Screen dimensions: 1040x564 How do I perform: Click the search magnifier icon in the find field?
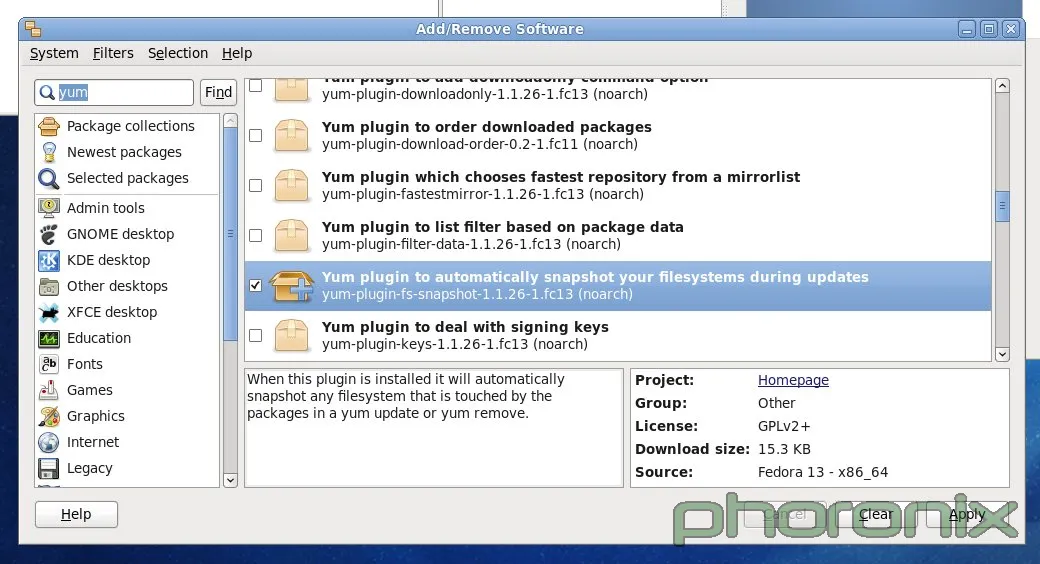tap(46, 92)
